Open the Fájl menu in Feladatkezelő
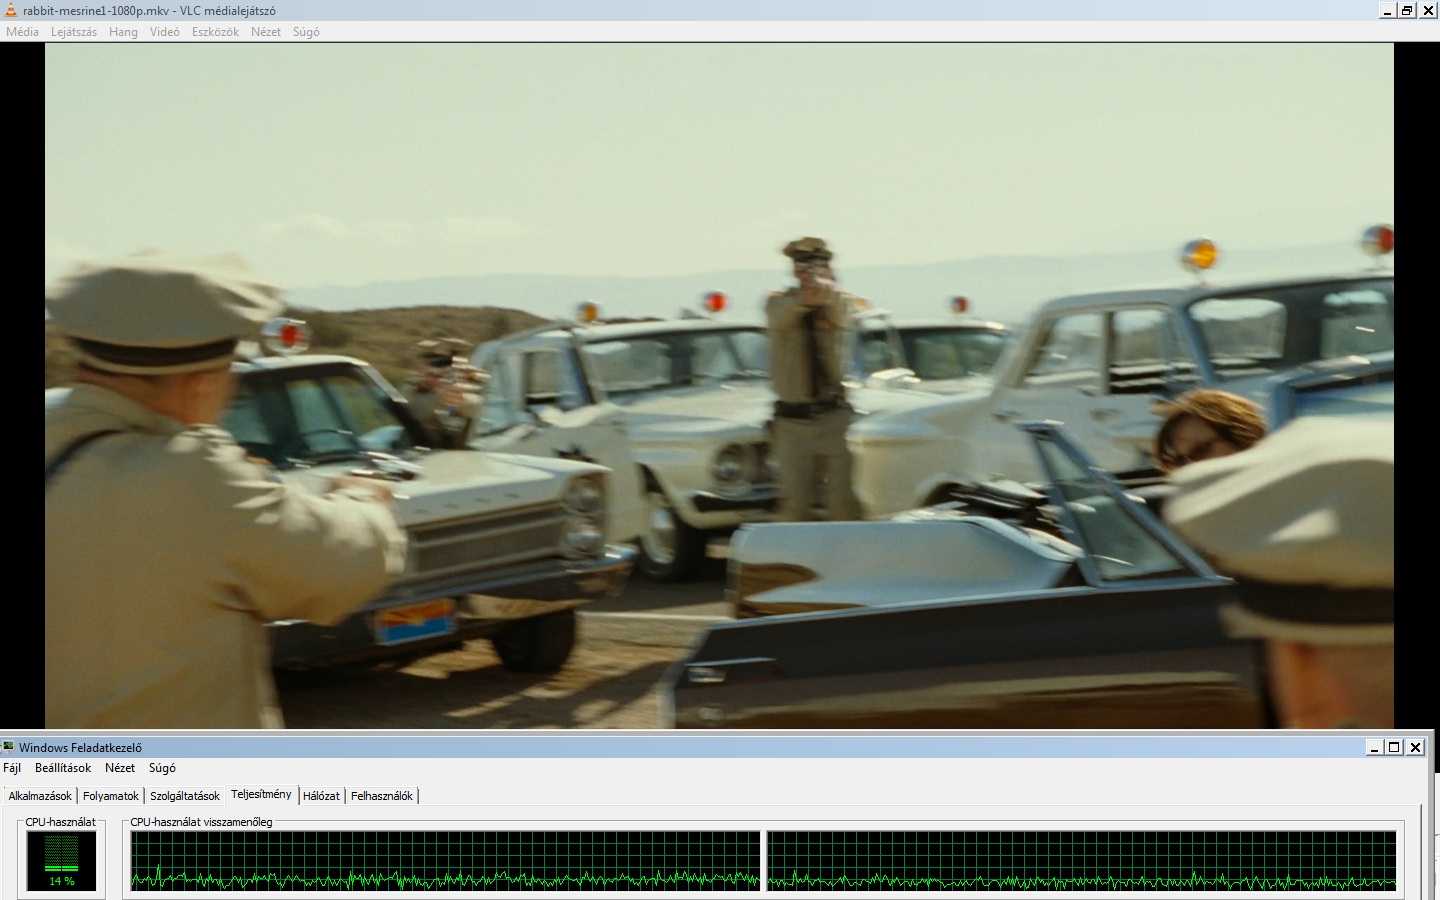Screen dimensions: 1440x900 click(x=12, y=768)
